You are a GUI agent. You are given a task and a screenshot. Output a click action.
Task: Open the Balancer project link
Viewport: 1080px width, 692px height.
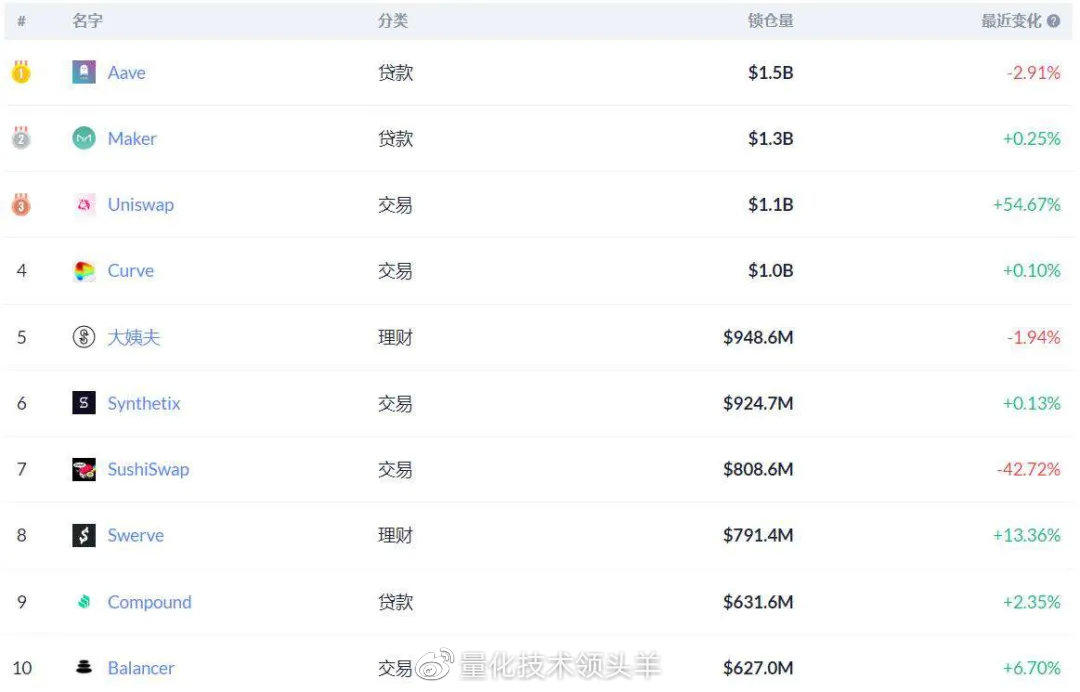(141, 668)
